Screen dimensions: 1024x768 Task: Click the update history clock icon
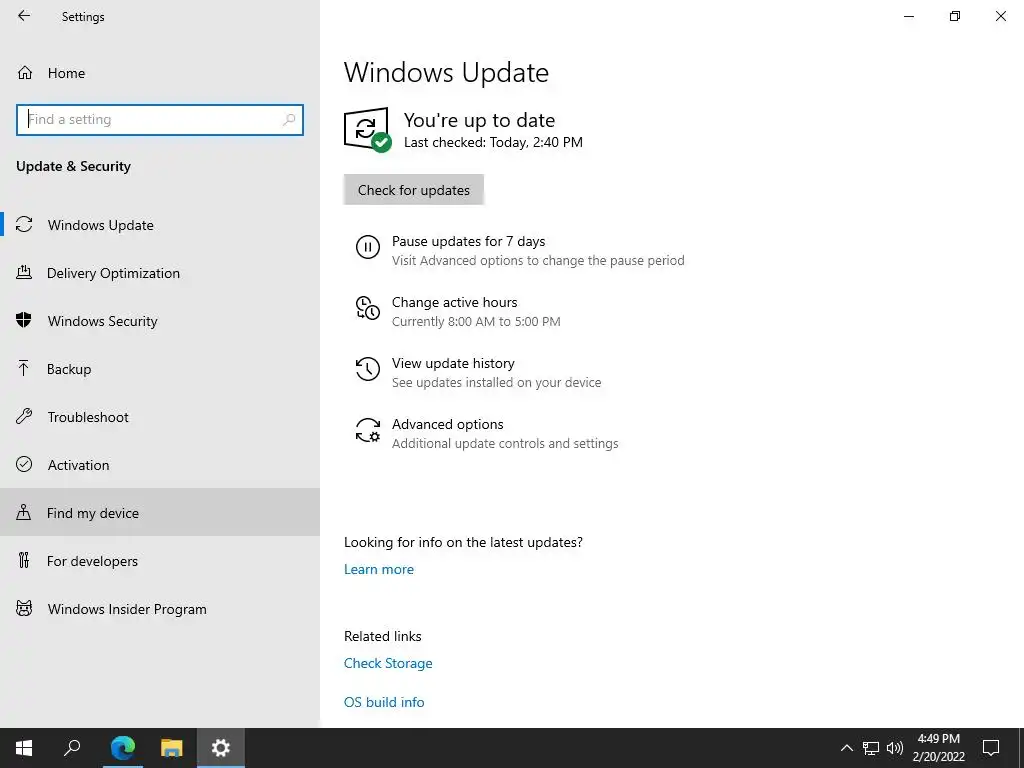click(x=368, y=369)
